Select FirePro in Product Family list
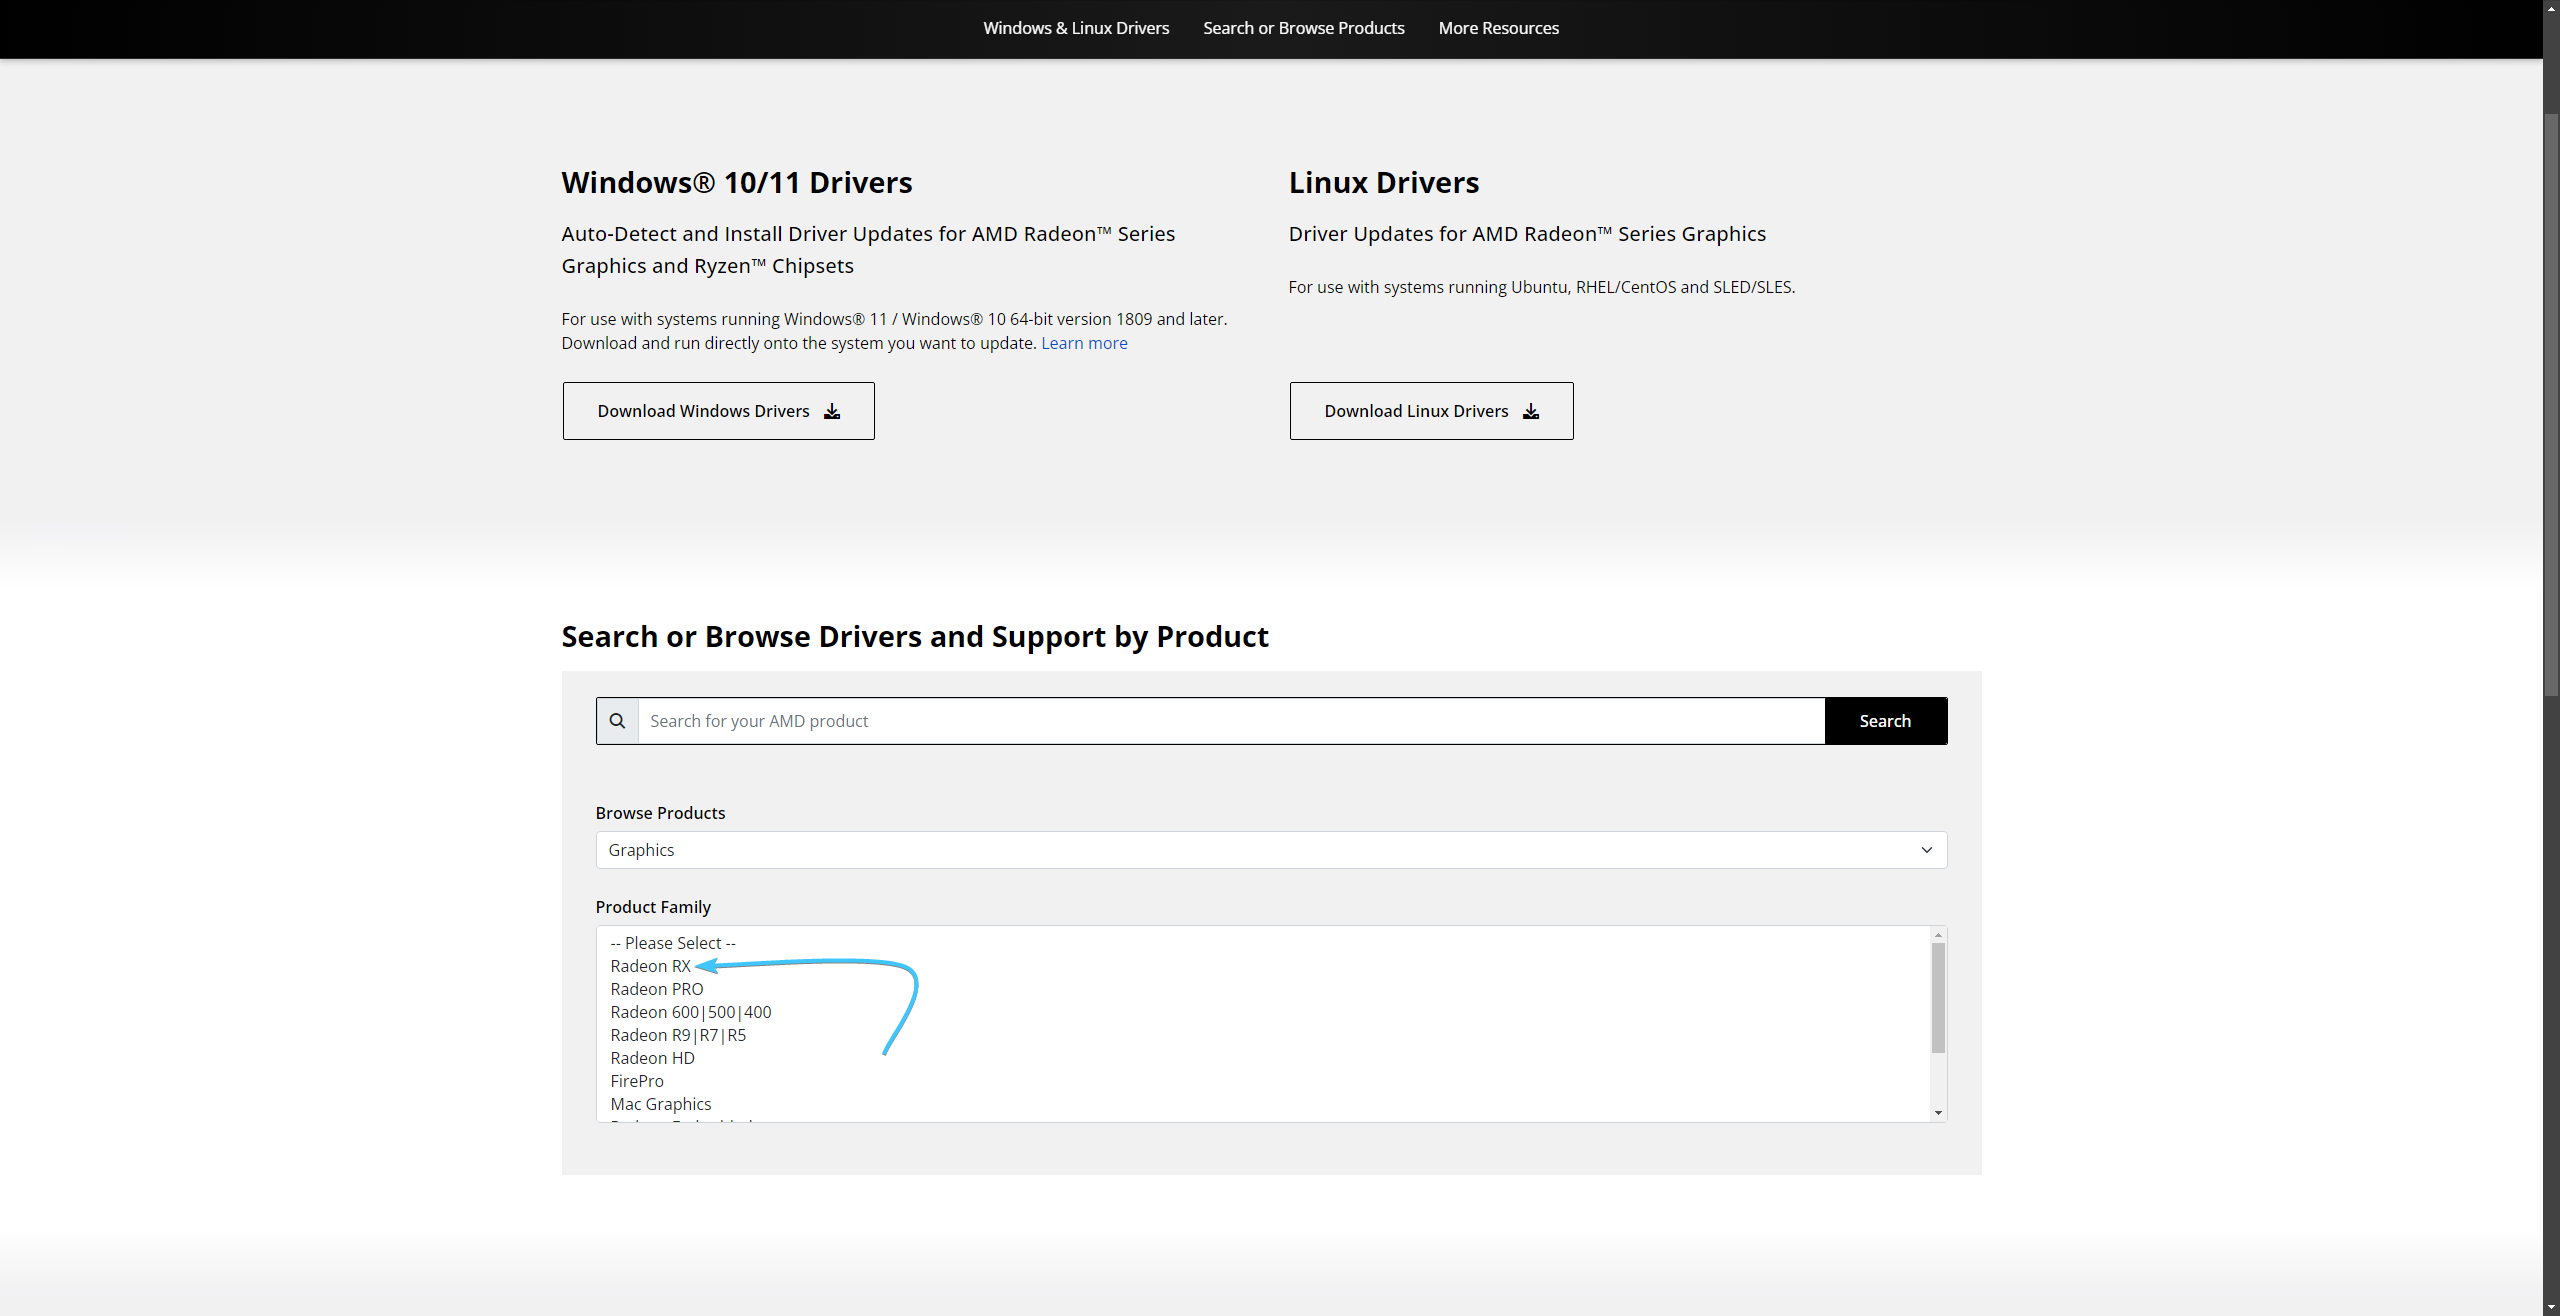 coord(637,1081)
